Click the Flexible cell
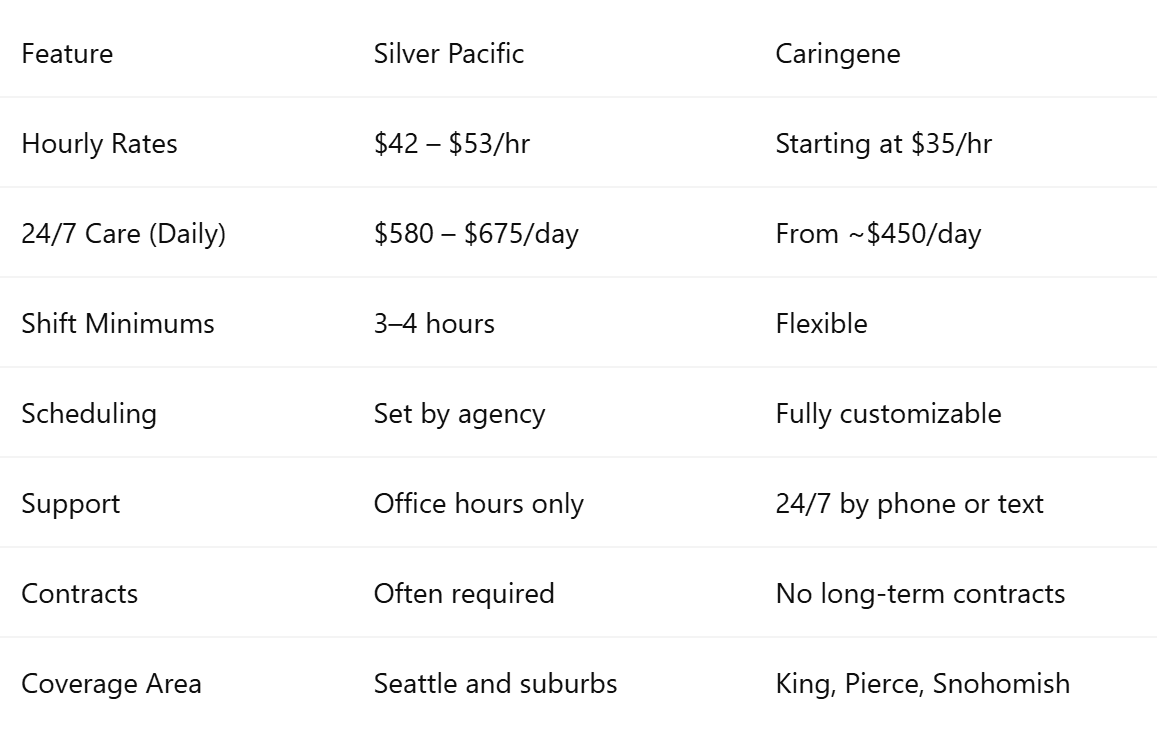The image size is (1174, 755). pyautogui.click(x=821, y=324)
